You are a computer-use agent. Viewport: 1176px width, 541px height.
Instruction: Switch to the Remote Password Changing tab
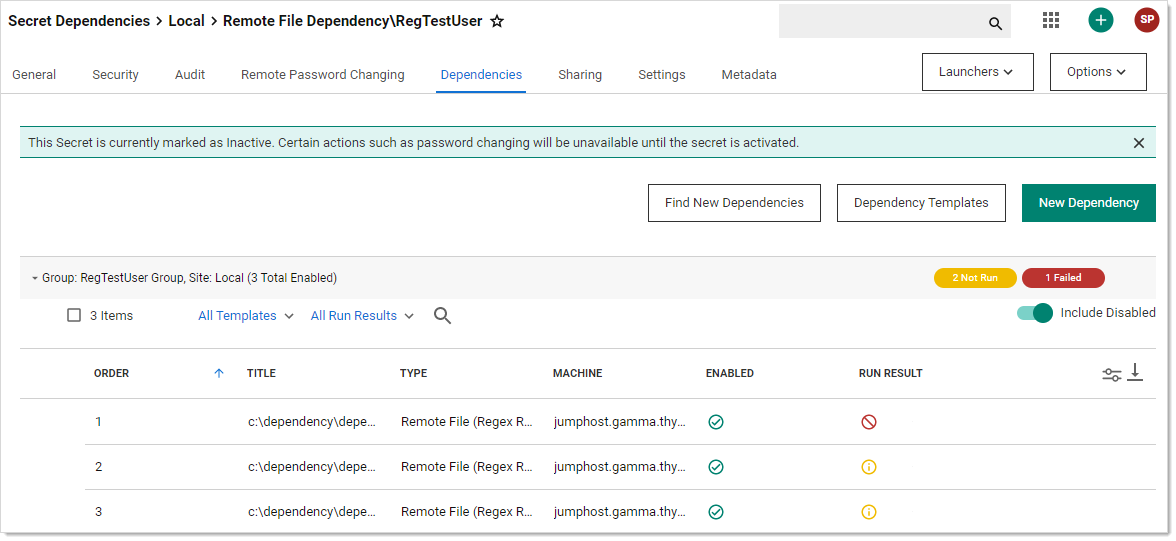point(322,75)
